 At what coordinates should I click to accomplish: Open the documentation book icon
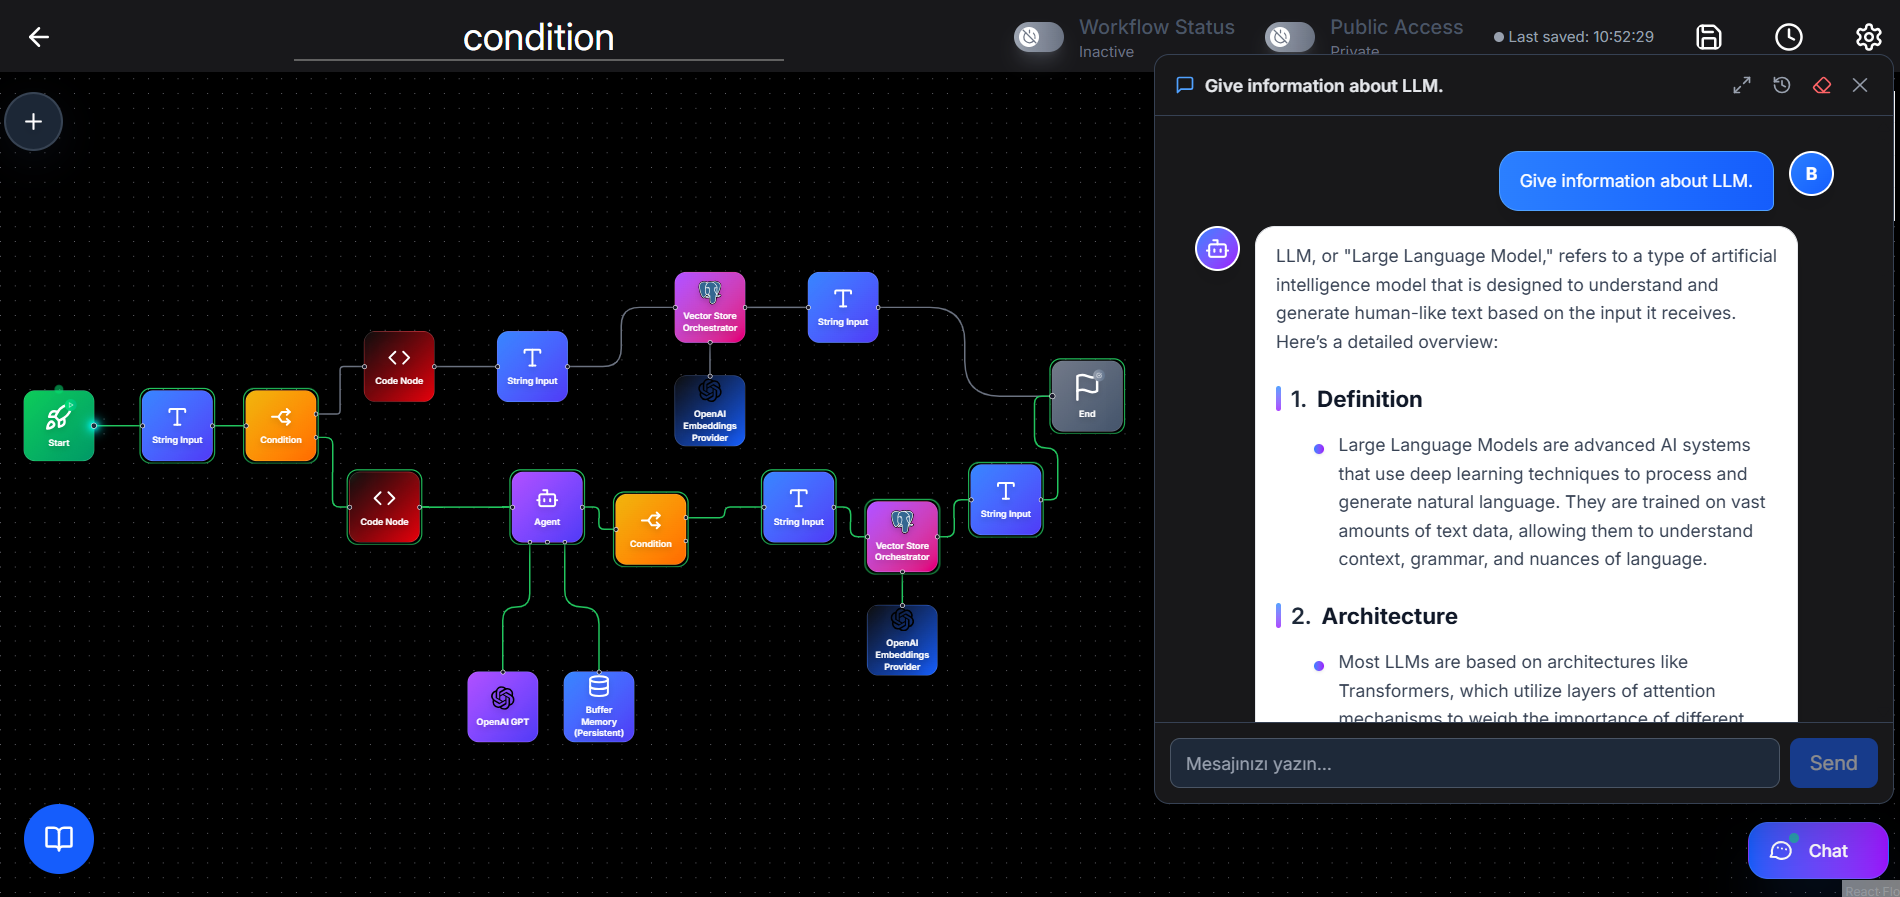point(59,838)
